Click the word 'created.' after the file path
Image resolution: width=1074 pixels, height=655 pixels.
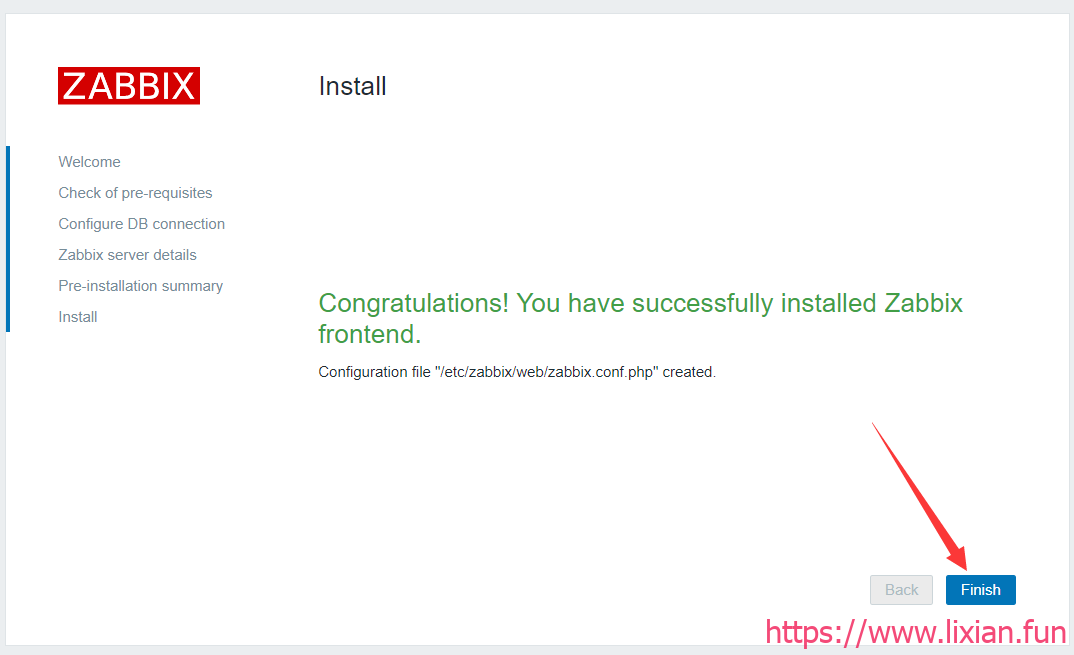[689, 372]
